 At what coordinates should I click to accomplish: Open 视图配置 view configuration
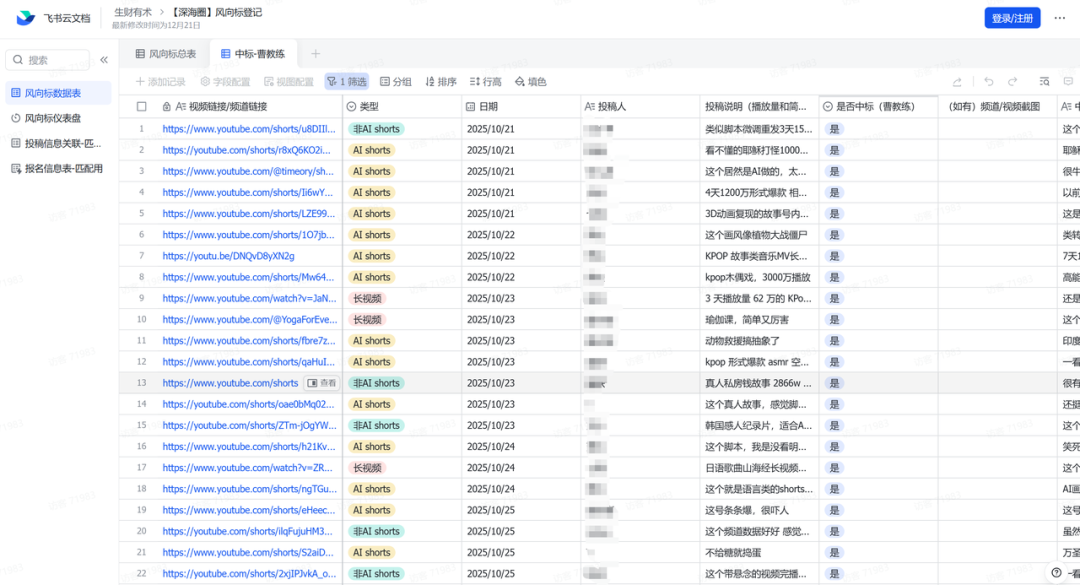pos(289,81)
